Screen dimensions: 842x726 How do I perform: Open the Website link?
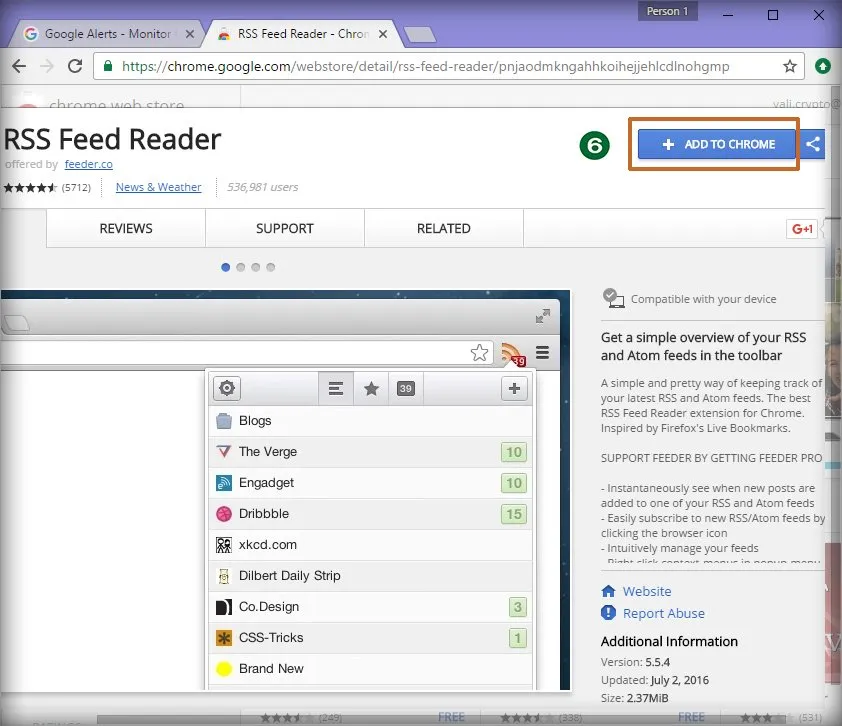click(x=647, y=591)
